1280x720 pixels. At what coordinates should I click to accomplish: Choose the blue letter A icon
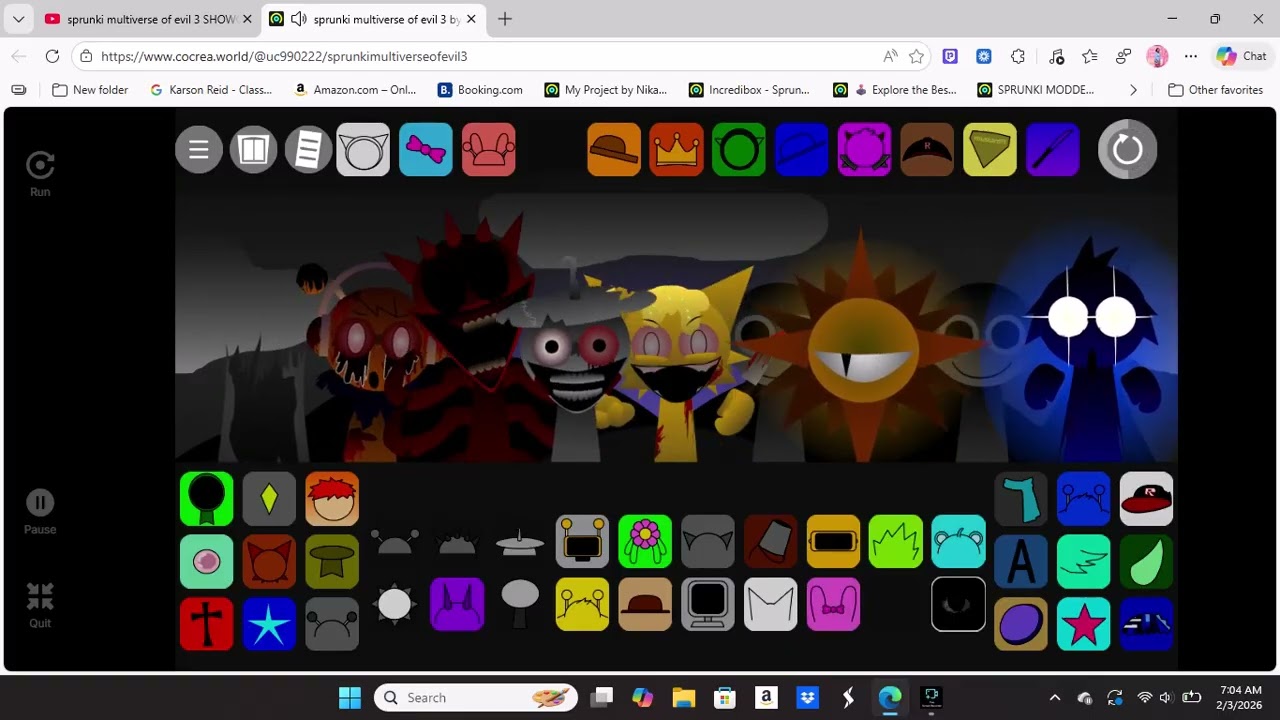[1021, 561]
